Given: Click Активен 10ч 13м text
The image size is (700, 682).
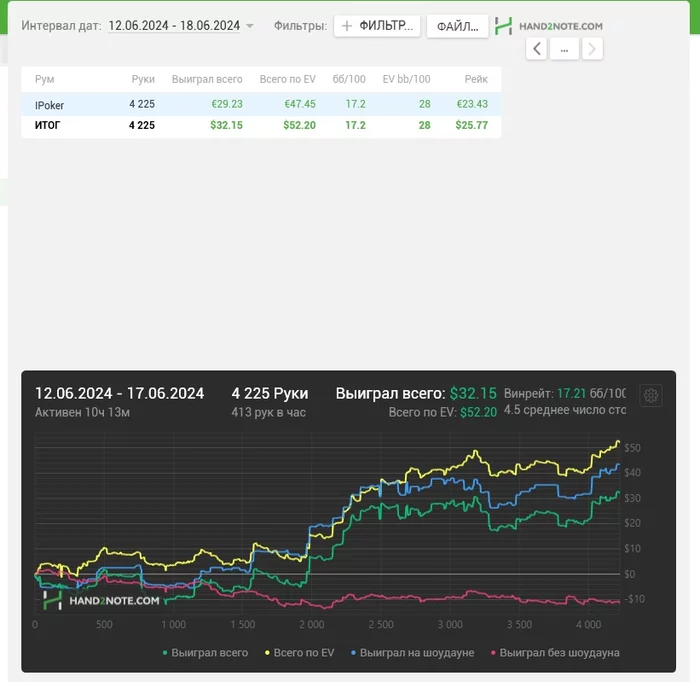Looking at the screenshot, I should pos(82,412).
